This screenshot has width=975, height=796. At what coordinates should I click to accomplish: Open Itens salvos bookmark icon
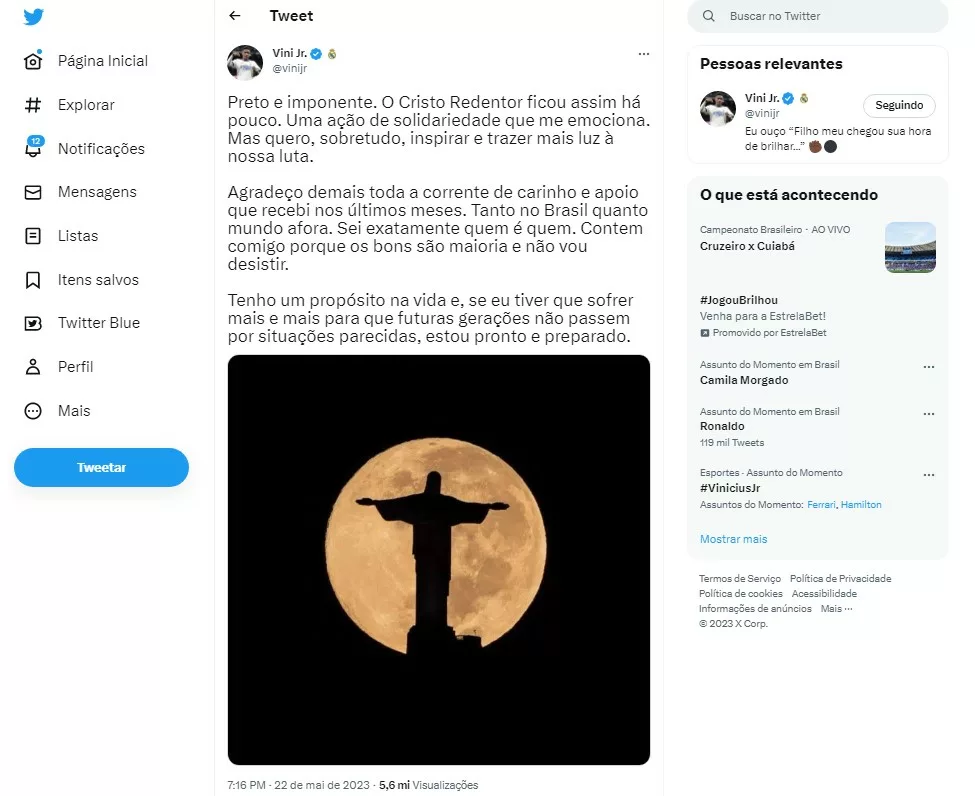(33, 280)
